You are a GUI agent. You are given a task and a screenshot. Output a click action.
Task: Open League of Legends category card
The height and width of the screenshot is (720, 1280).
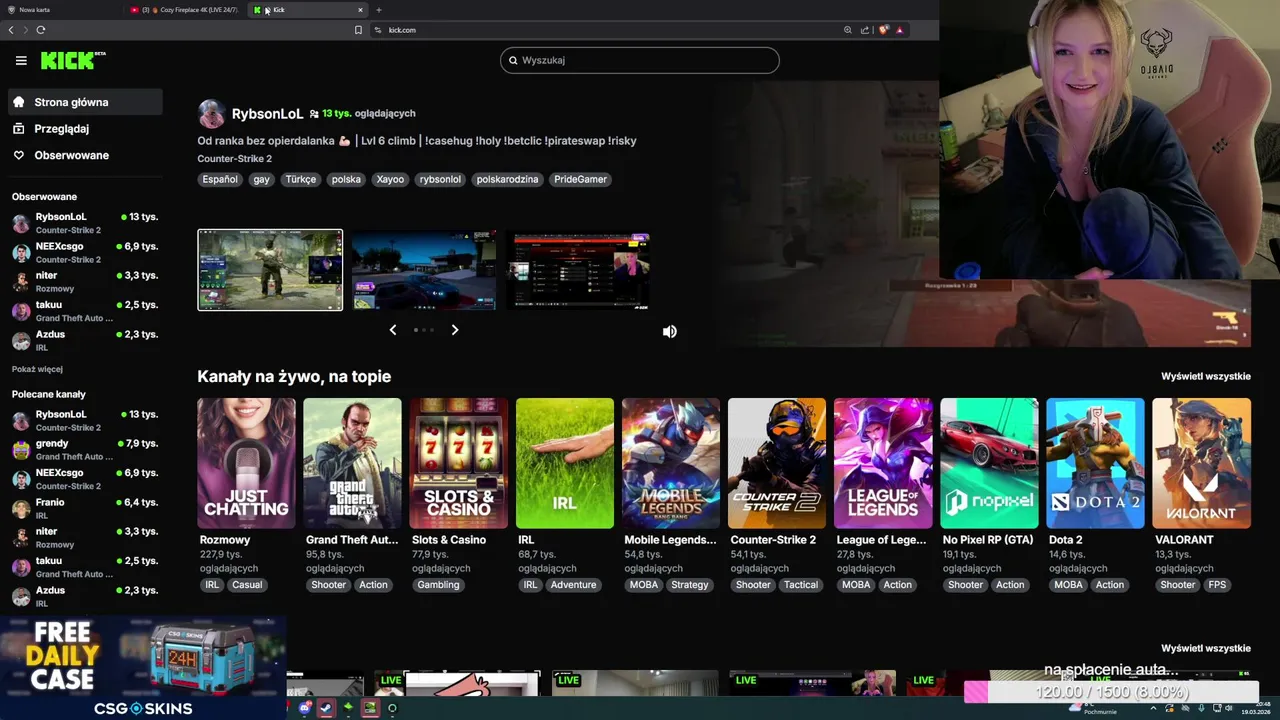pyautogui.click(x=883, y=463)
